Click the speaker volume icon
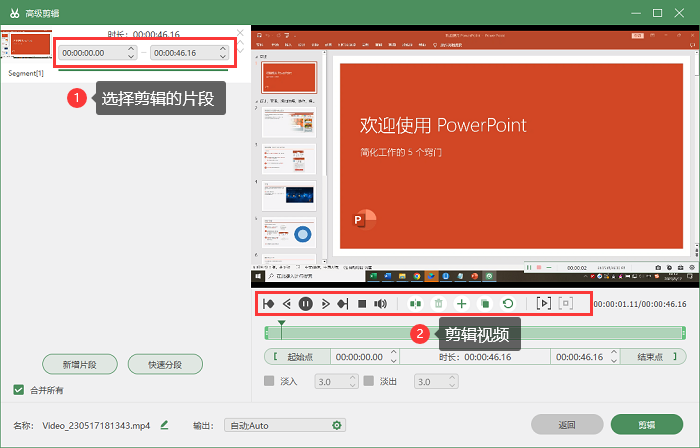700x448 pixels. (380, 304)
